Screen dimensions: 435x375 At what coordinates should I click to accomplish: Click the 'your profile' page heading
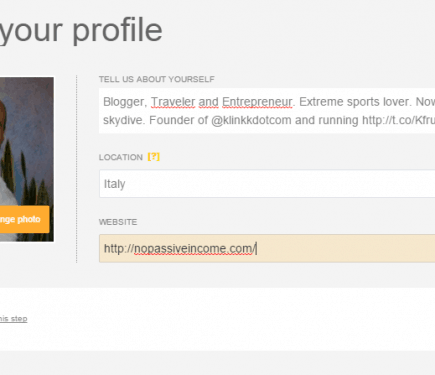click(81, 30)
